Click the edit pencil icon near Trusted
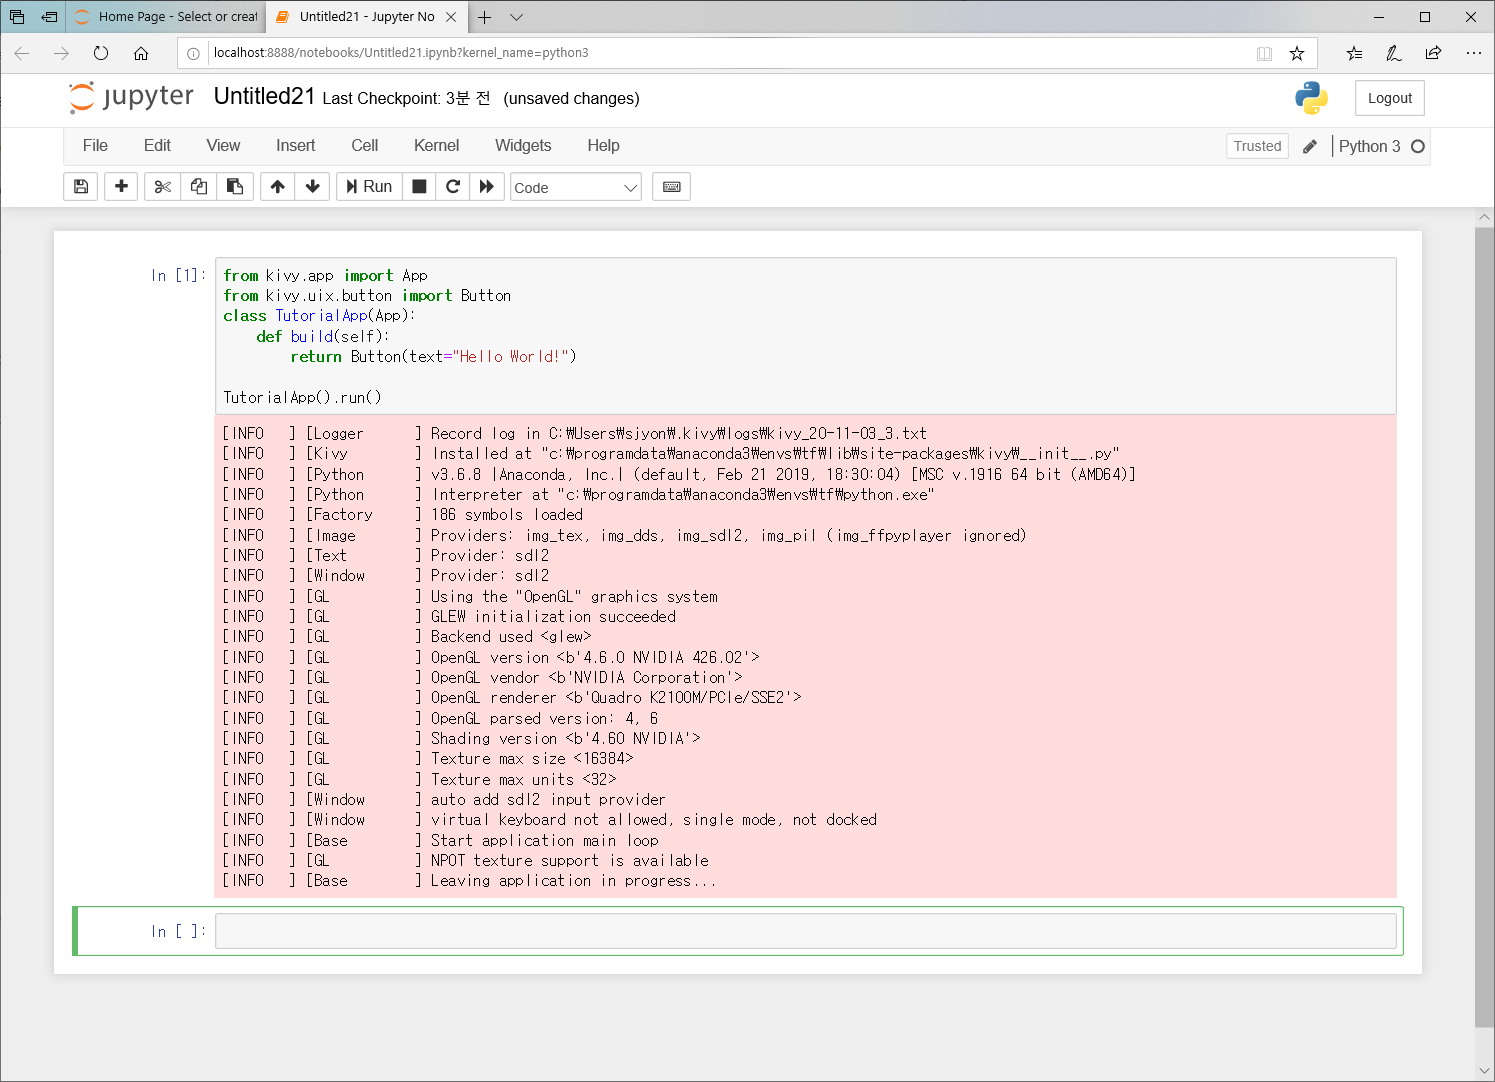Viewport: 1495px width, 1082px height. point(1310,146)
